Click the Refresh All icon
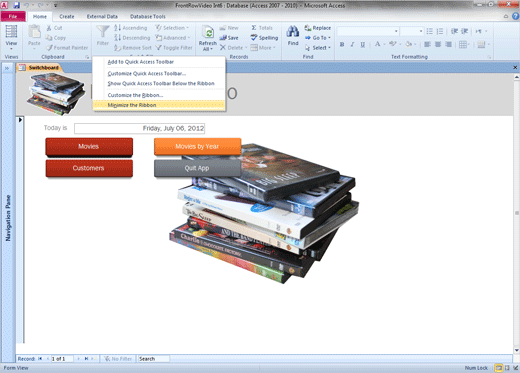This screenshot has height=373, width=520. 208,33
